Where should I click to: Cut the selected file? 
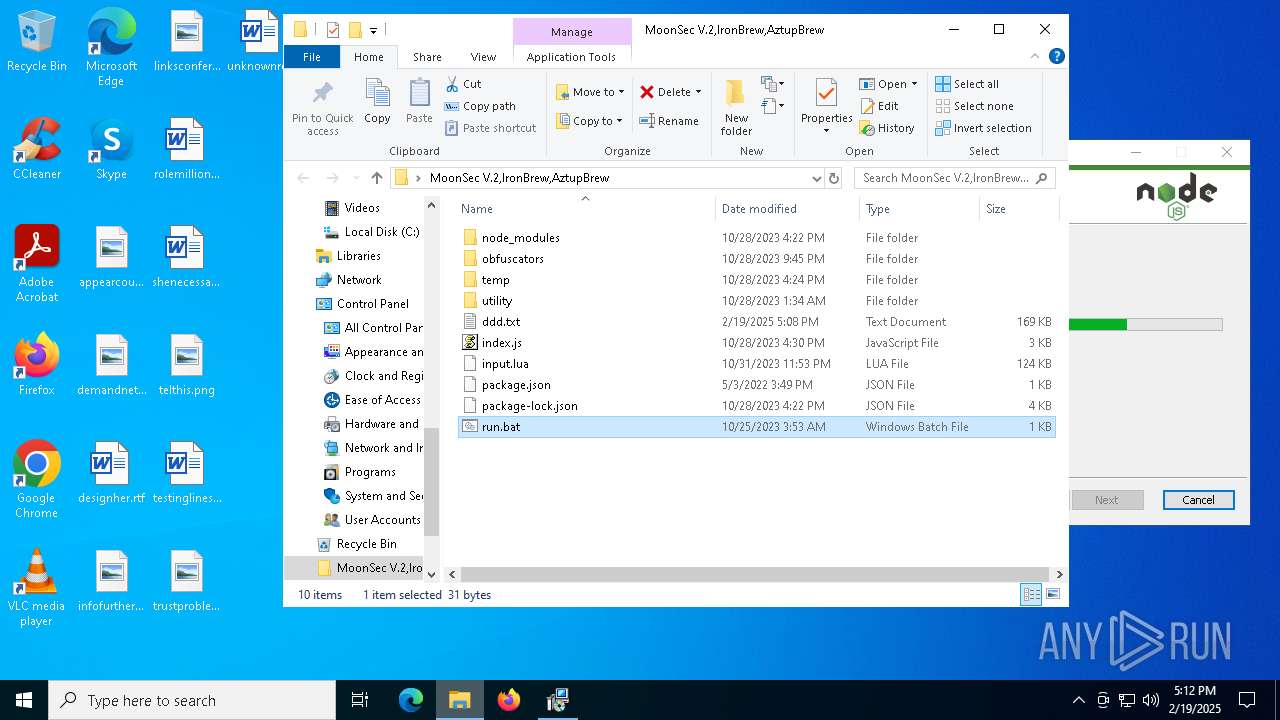pyautogui.click(x=463, y=84)
